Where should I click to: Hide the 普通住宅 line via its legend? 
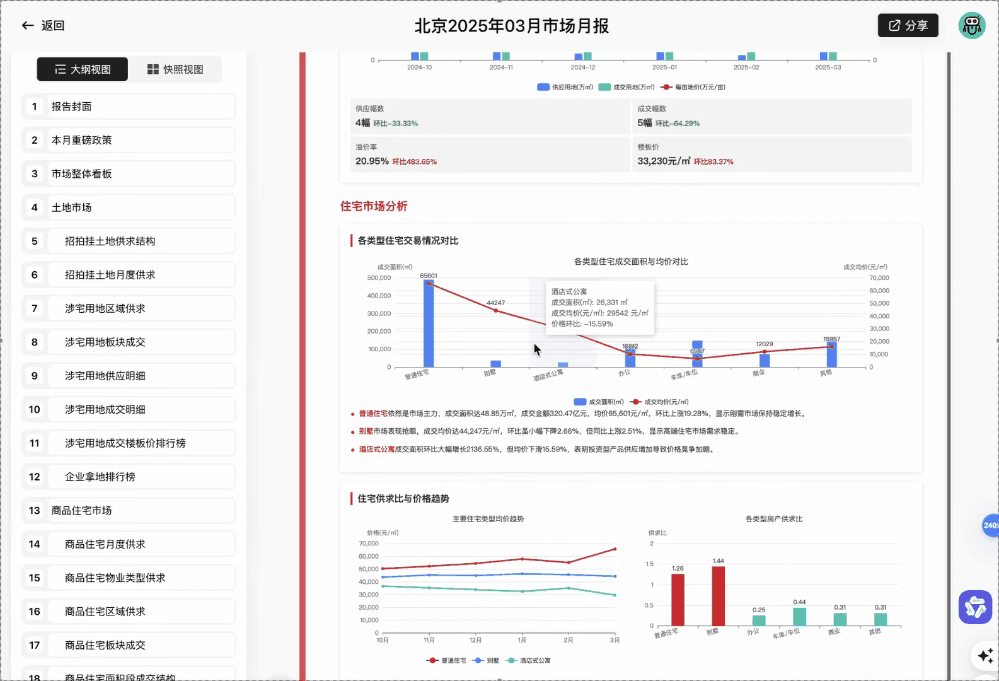447,660
